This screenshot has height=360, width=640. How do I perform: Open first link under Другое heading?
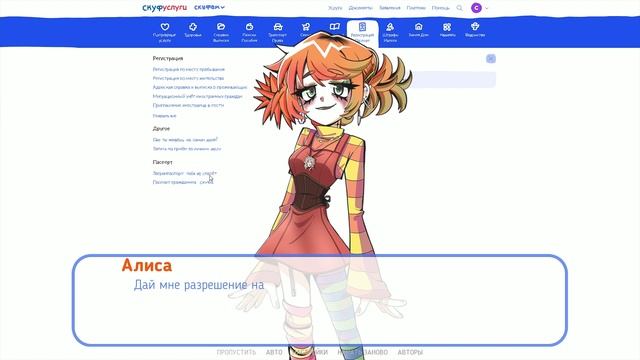click(x=185, y=140)
